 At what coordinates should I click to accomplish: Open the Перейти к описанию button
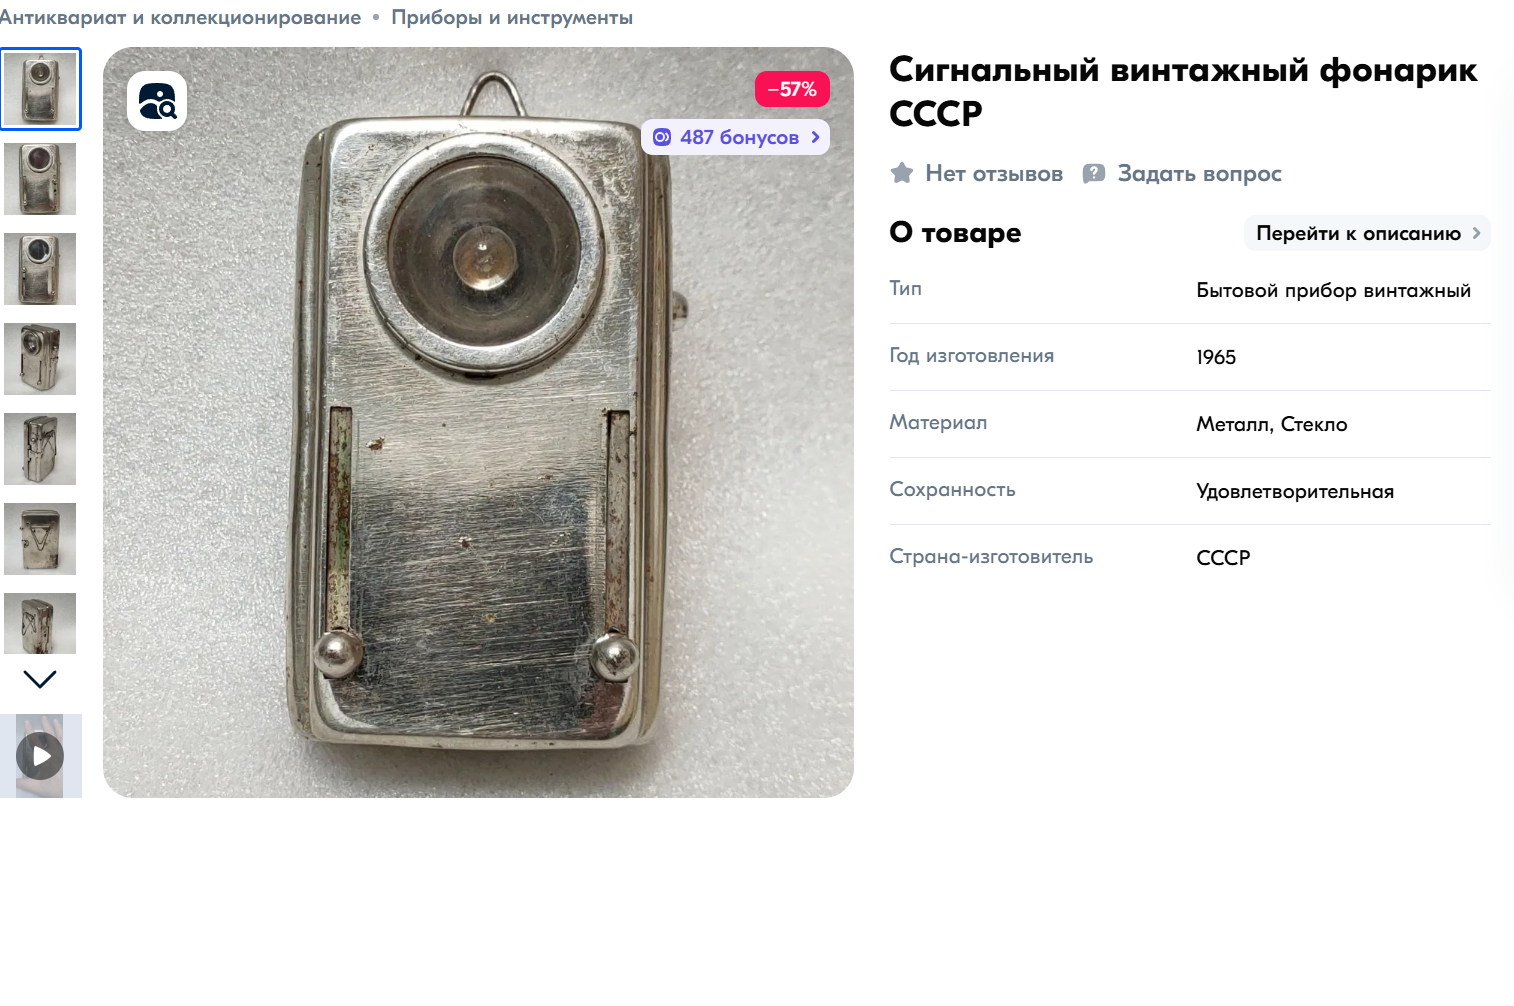pos(1367,233)
